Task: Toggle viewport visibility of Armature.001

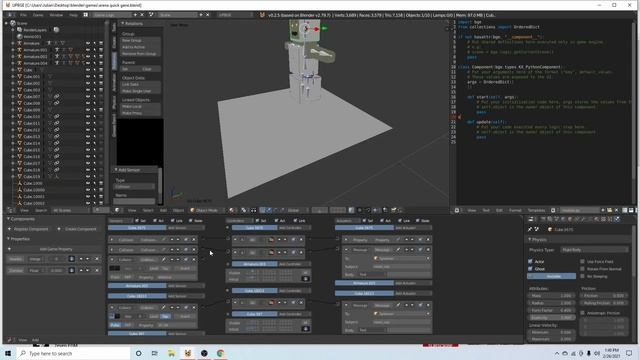Action: pos(88,50)
